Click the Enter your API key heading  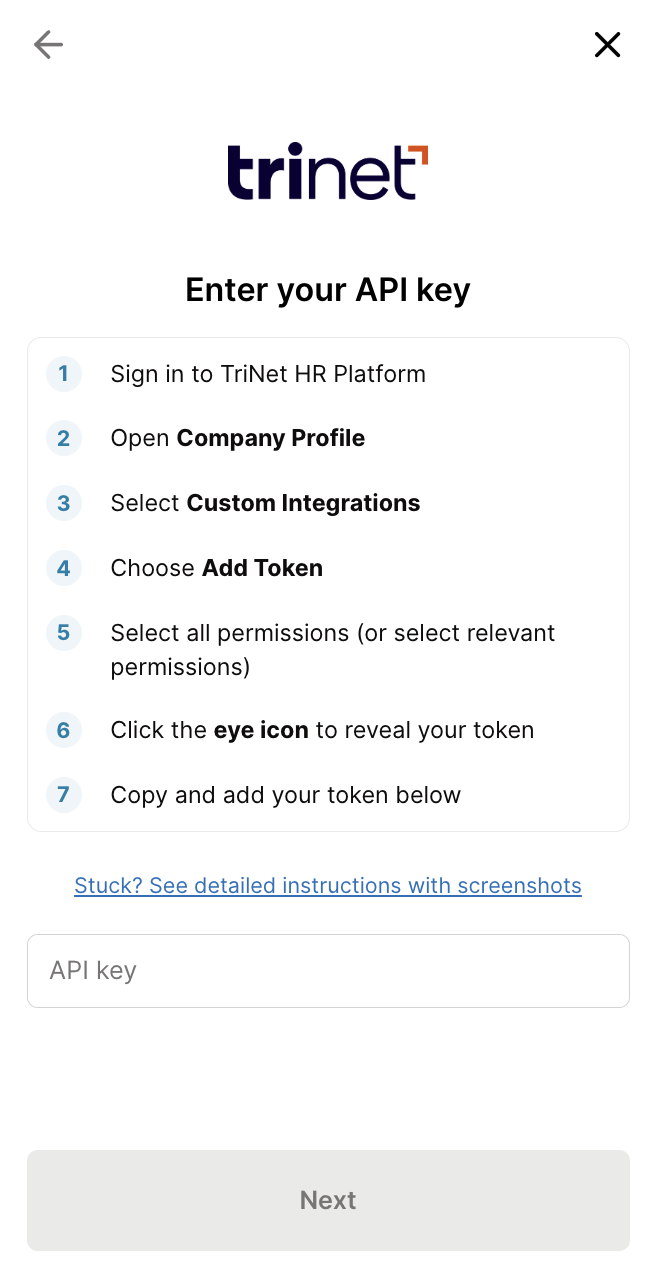click(328, 290)
